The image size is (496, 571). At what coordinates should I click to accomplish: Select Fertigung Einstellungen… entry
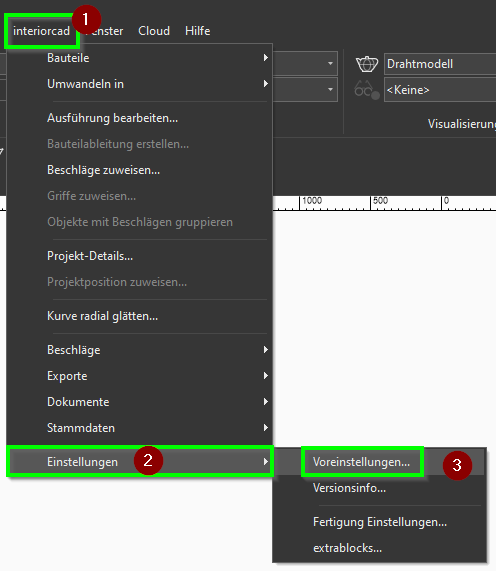pyautogui.click(x=379, y=522)
